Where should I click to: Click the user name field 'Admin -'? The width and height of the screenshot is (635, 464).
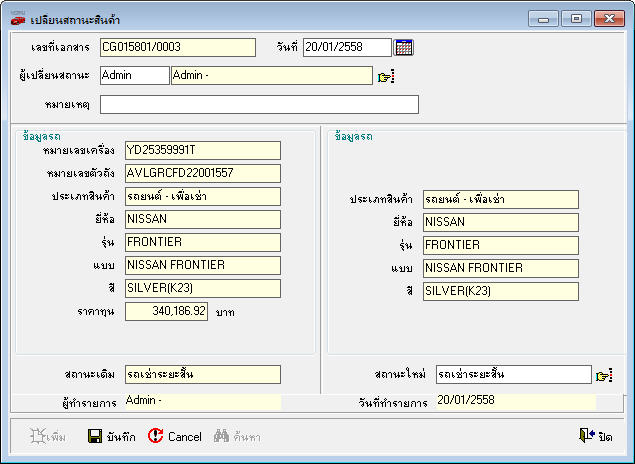point(272,76)
